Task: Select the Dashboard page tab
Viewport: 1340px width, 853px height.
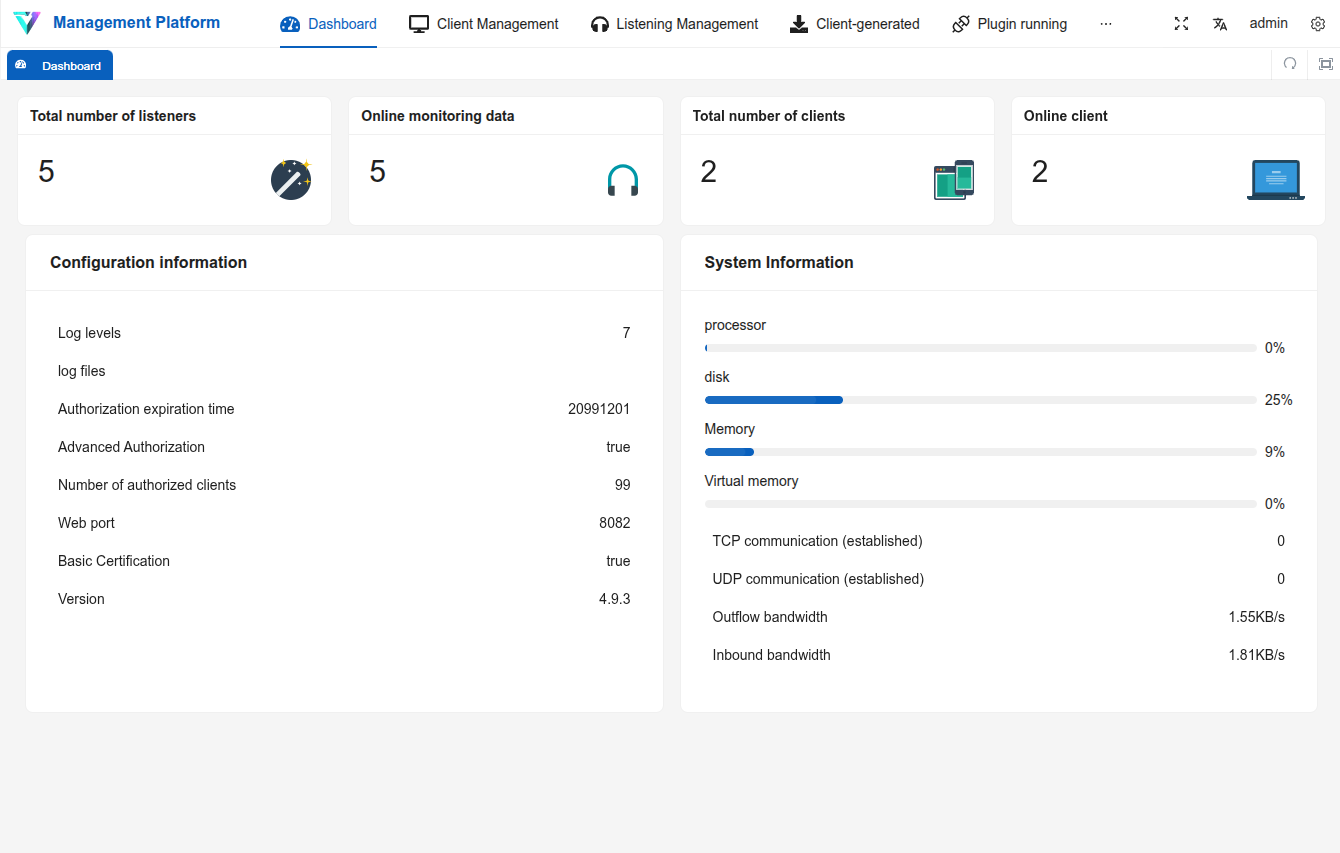Action: (60, 66)
